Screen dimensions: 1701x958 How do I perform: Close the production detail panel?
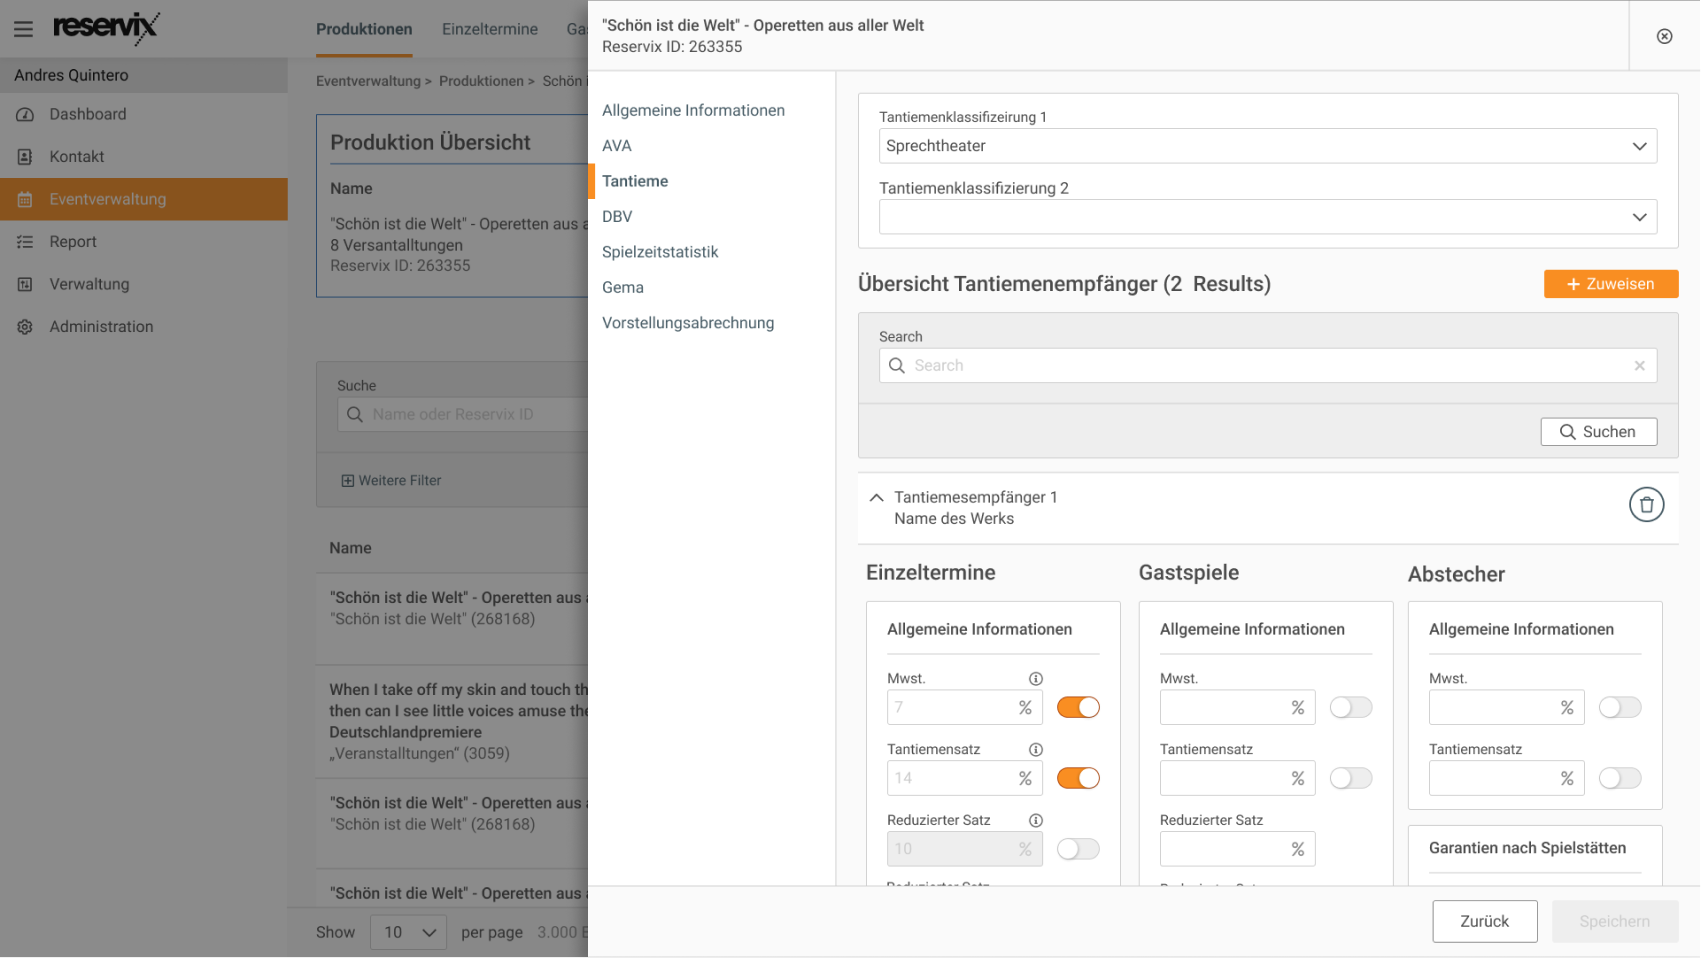coord(1664,36)
